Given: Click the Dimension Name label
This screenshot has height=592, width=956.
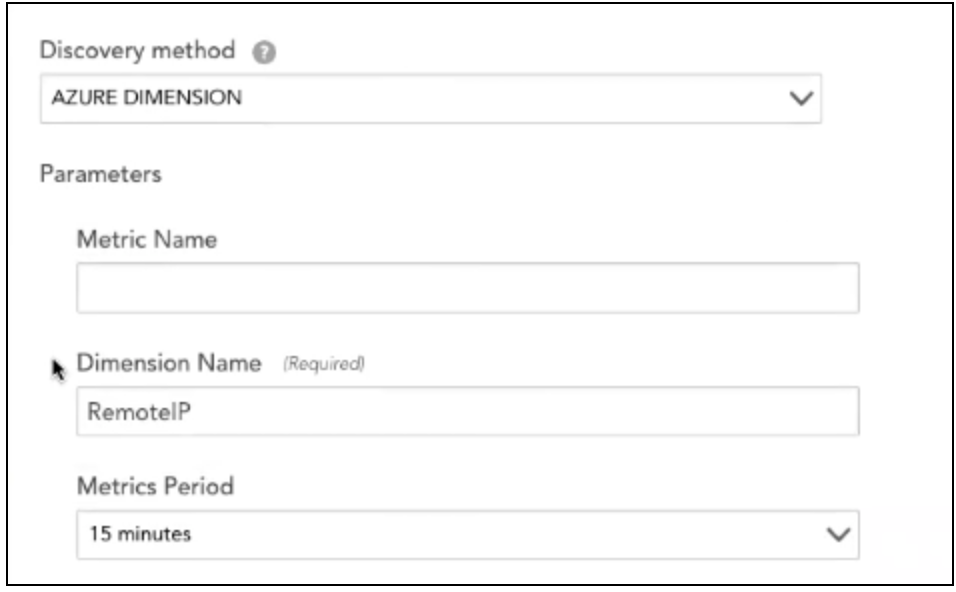Looking at the screenshot, I should pyautogui.click(x=169, y=363).
